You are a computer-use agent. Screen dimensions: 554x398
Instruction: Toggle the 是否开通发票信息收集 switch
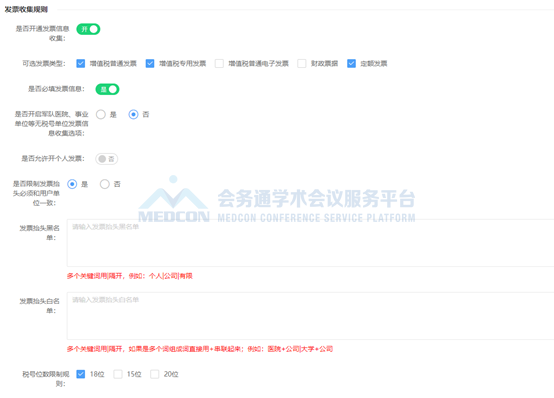point(88,29)
